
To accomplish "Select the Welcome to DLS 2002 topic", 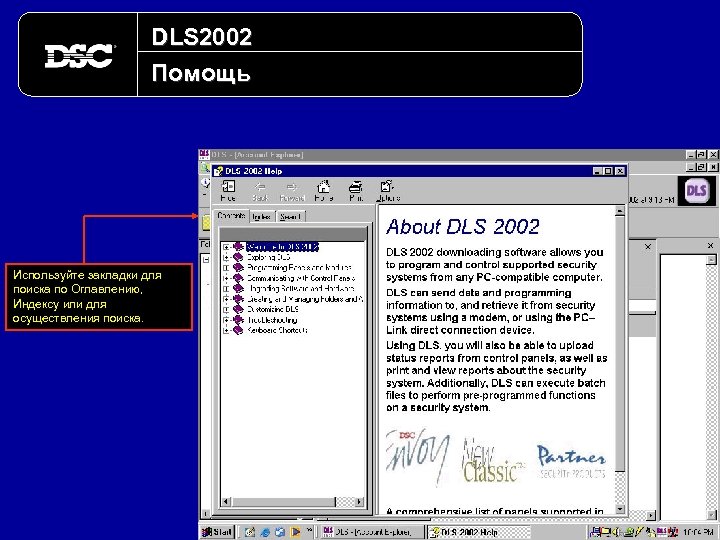I will (282, 247).
